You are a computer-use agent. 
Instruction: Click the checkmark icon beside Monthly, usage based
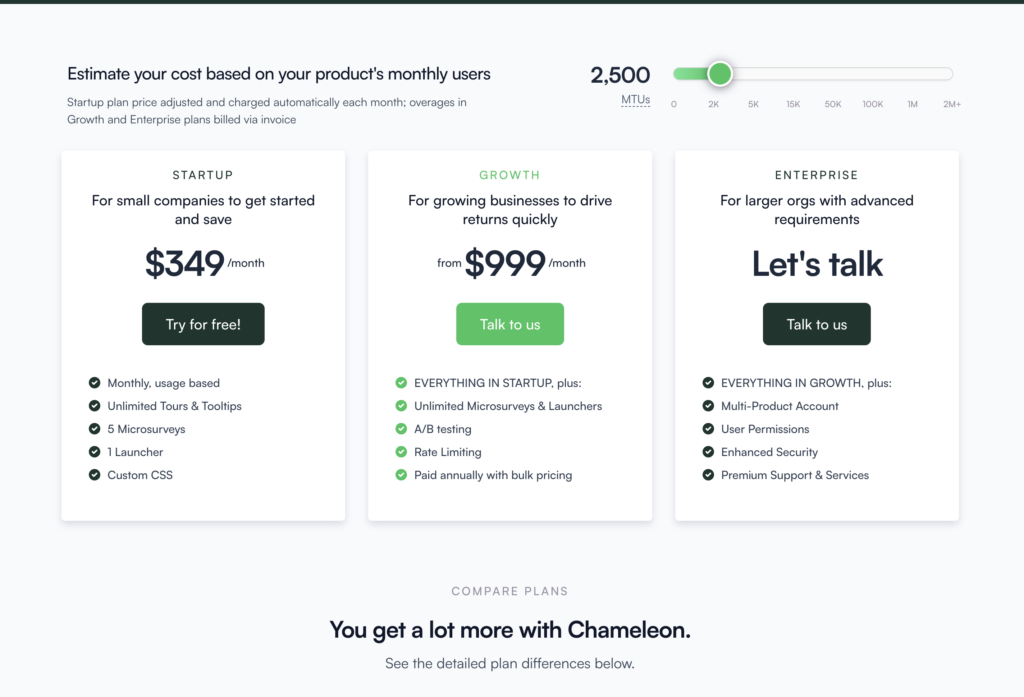click(x=95, y=383)
